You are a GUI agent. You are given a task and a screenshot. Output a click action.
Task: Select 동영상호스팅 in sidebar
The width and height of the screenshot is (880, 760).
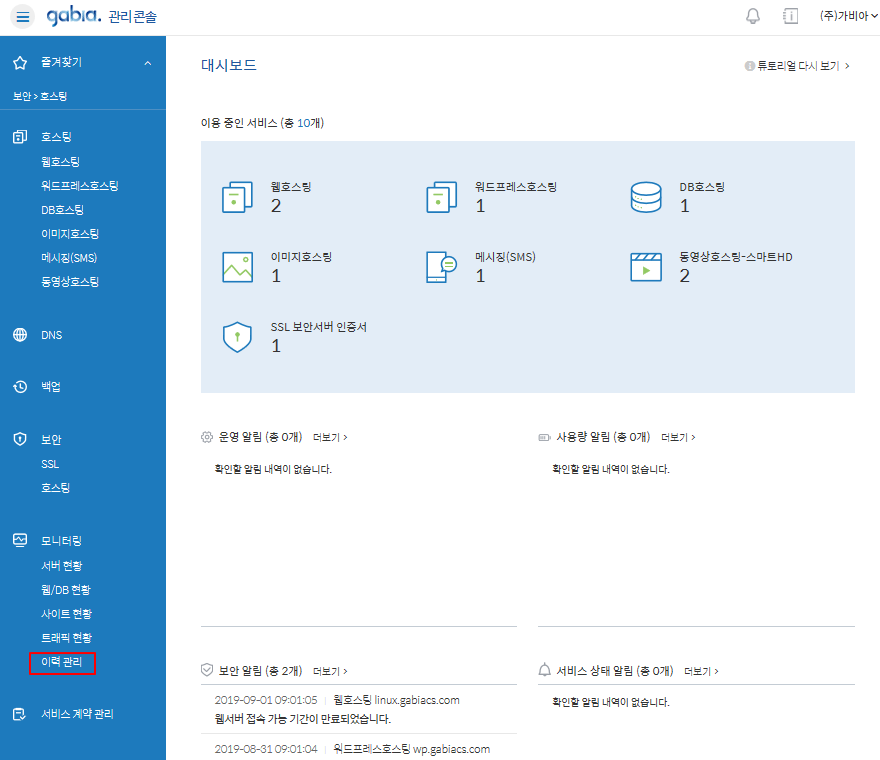click(x=70, y=281)
